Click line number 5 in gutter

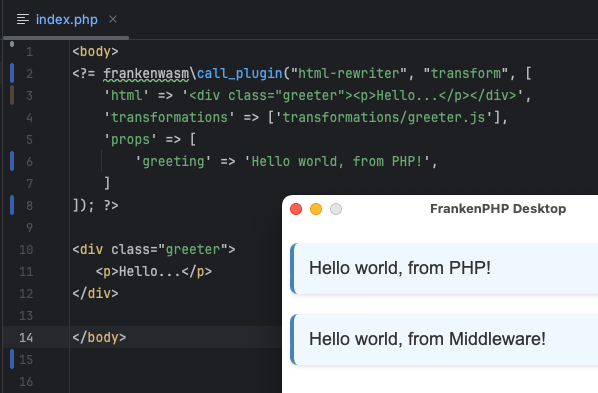click(x=29, y=140)
